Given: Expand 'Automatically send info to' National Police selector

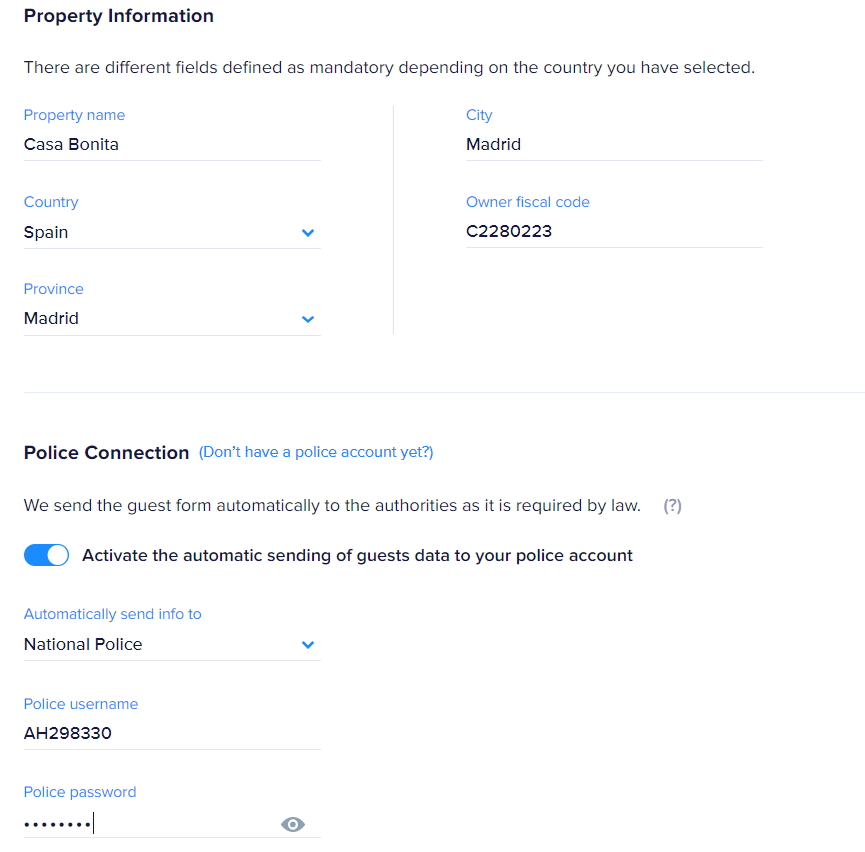Looking at the screenshot, I should (x=160, y=644).
